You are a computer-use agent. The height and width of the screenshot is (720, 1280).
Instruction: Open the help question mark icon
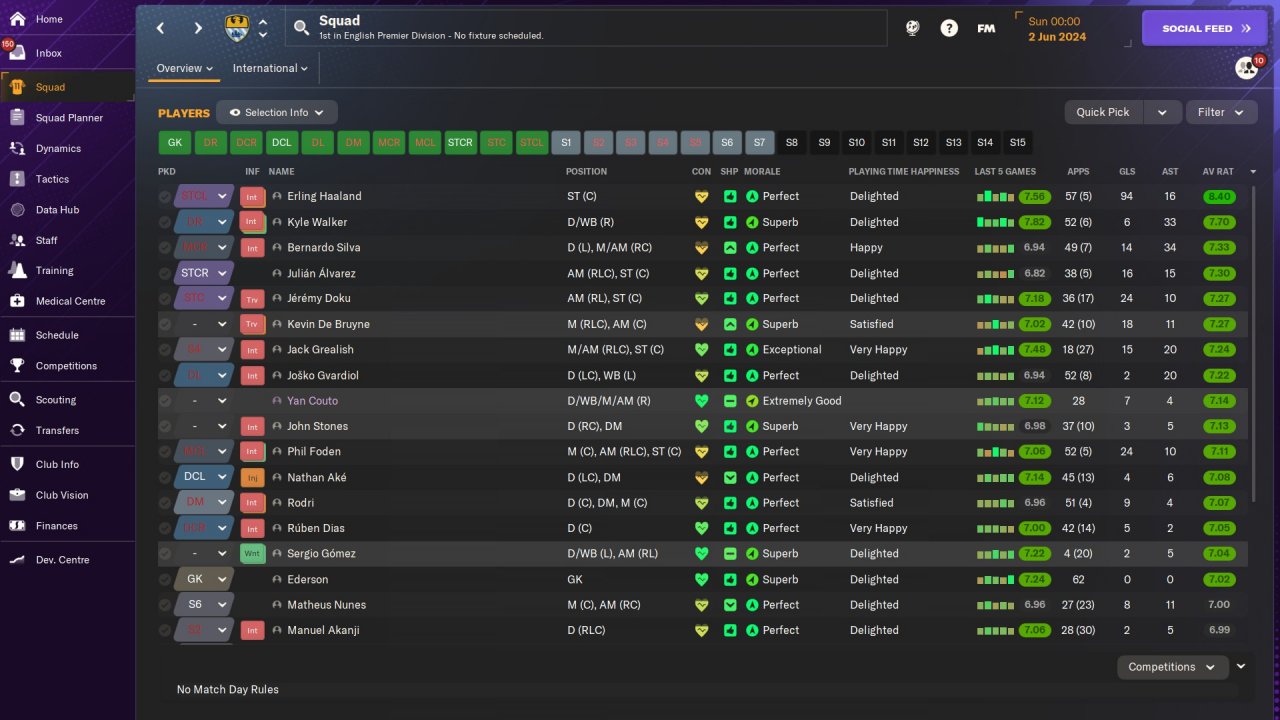tap(949, 28)
